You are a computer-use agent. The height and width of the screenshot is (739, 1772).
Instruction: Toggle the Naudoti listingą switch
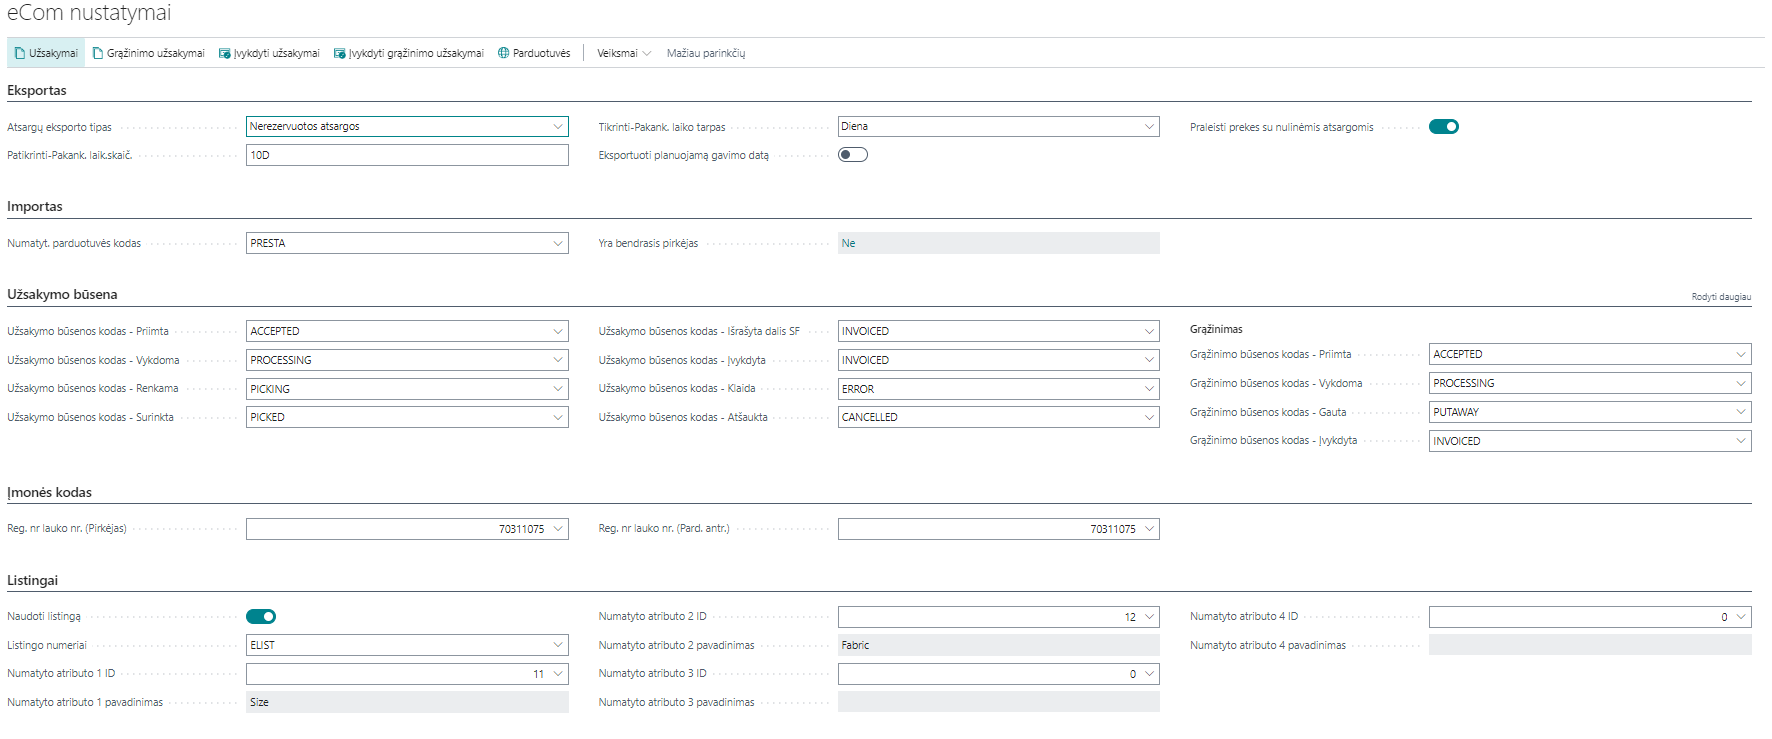point(261,616)
